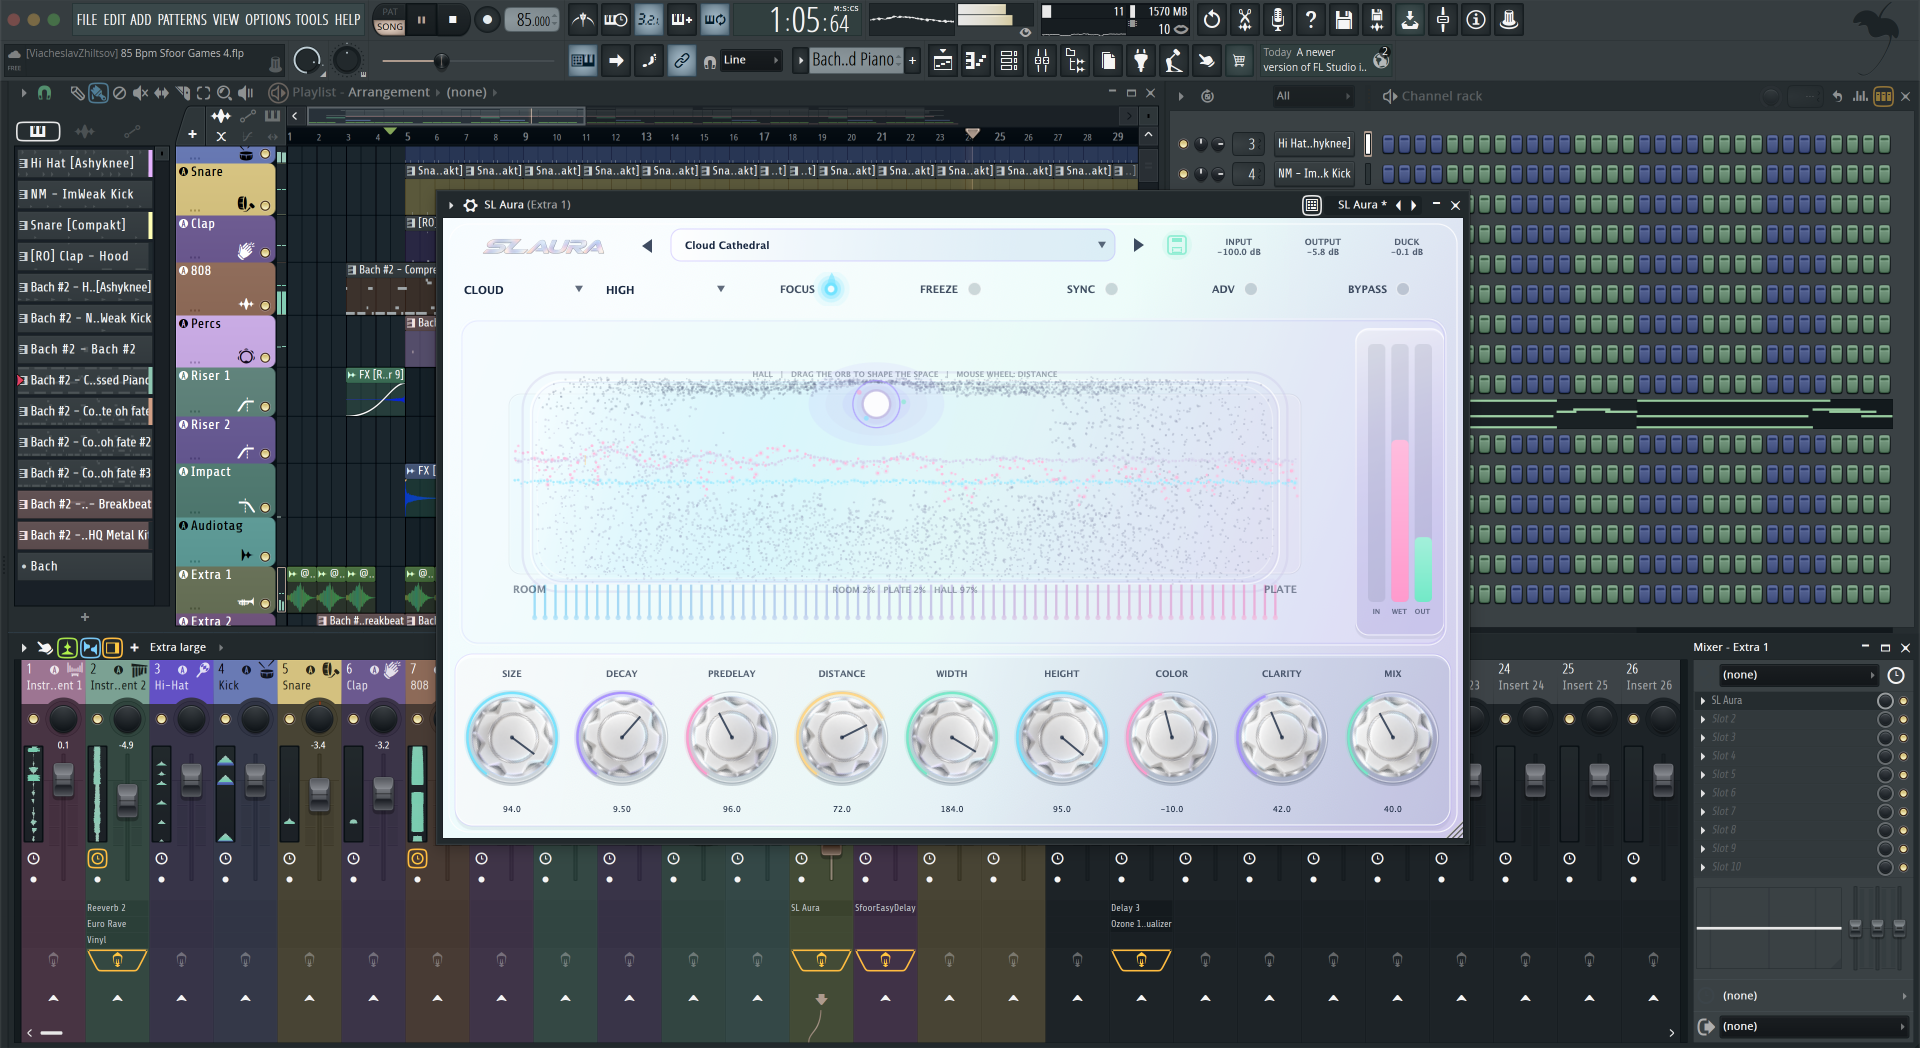The height and width of the screenshot is (1048, 1920).
Task: Enable the SYNC toggle in SL Aura
Action: (x=1111, y=289)
